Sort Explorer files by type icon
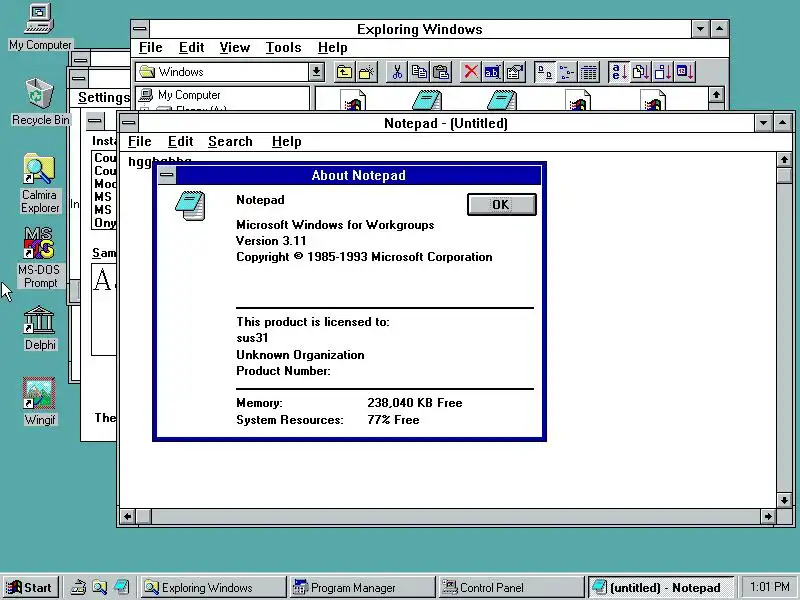 tap(641, 72)
